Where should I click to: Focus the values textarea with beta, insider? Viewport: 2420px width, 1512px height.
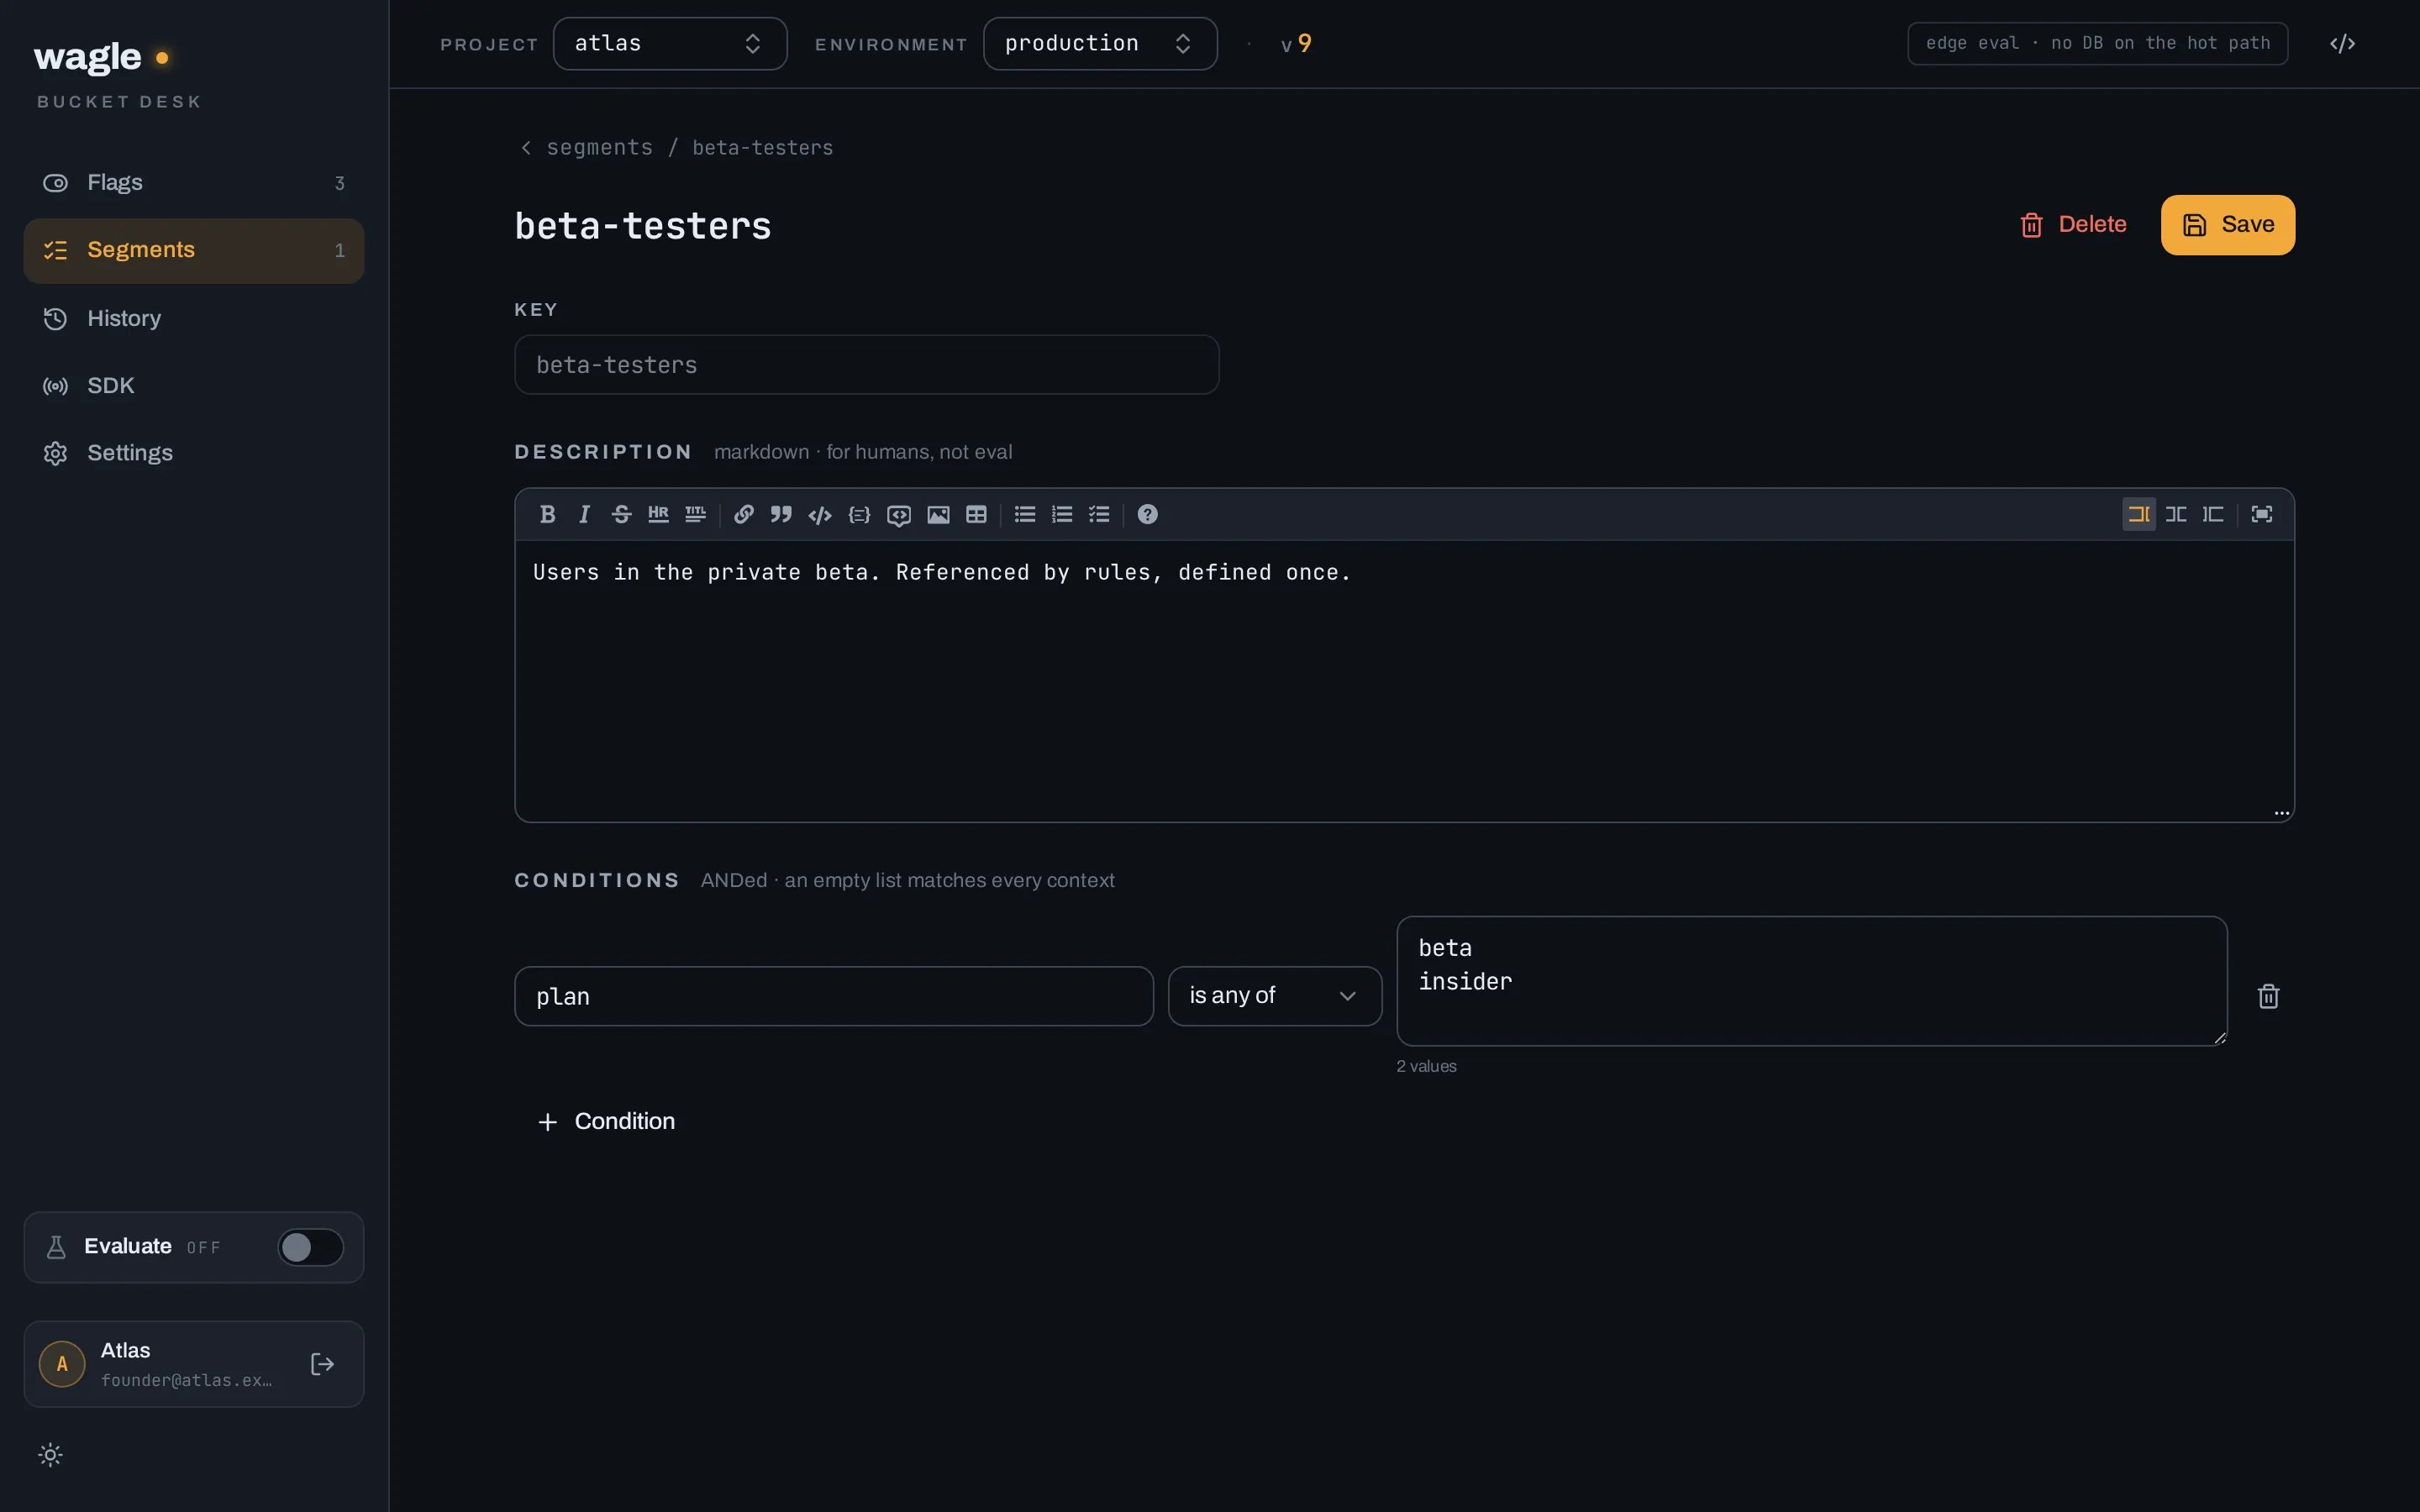point(1812,981)
